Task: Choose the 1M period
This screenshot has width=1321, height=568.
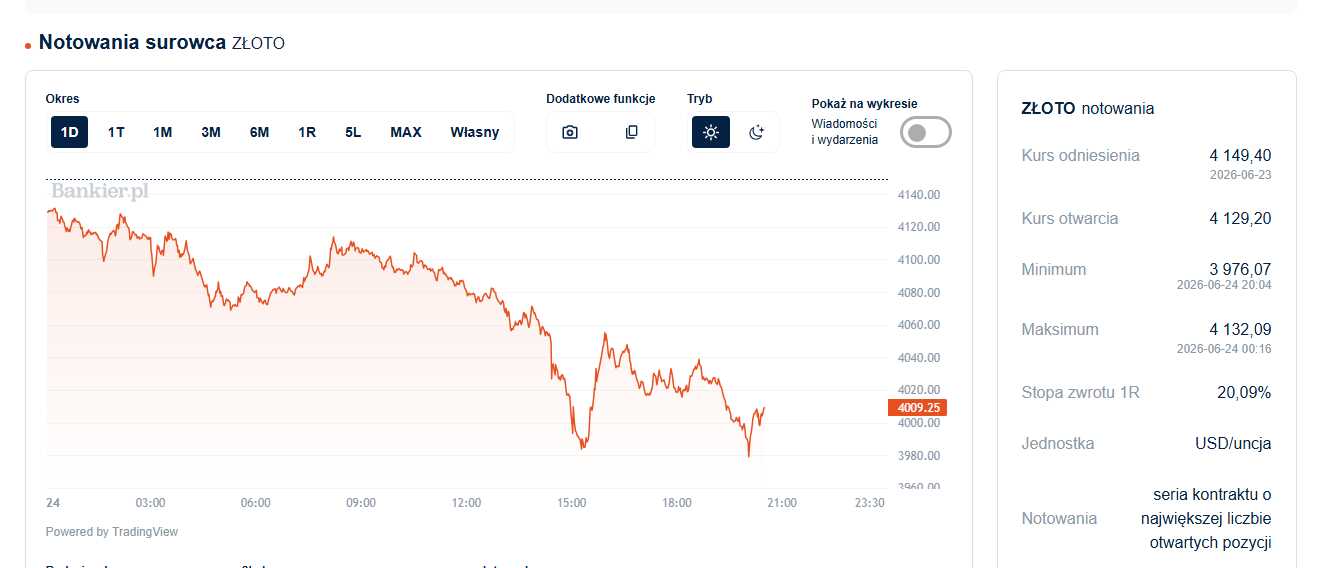Action: pos(163,132)
